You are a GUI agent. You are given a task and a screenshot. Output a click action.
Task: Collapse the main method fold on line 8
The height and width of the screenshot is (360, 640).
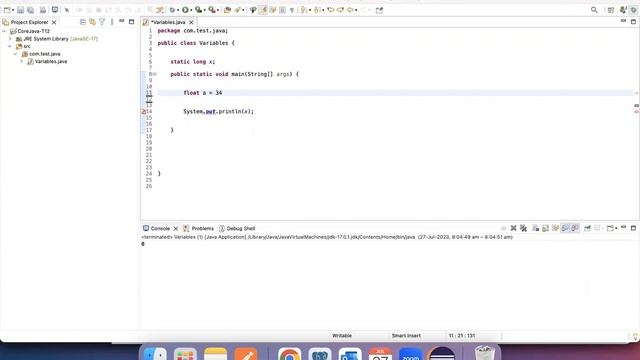(x=155, y=74)
